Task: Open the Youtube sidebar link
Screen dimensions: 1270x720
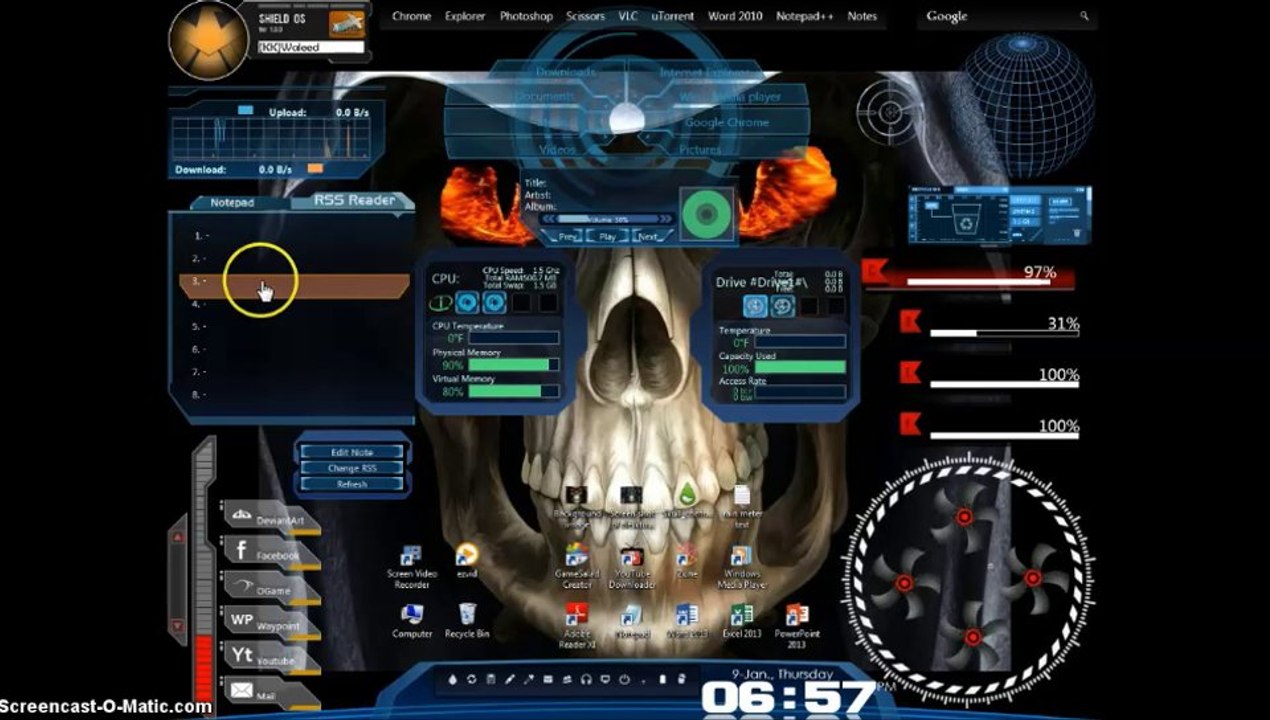Action: click(x=270, y=659)
